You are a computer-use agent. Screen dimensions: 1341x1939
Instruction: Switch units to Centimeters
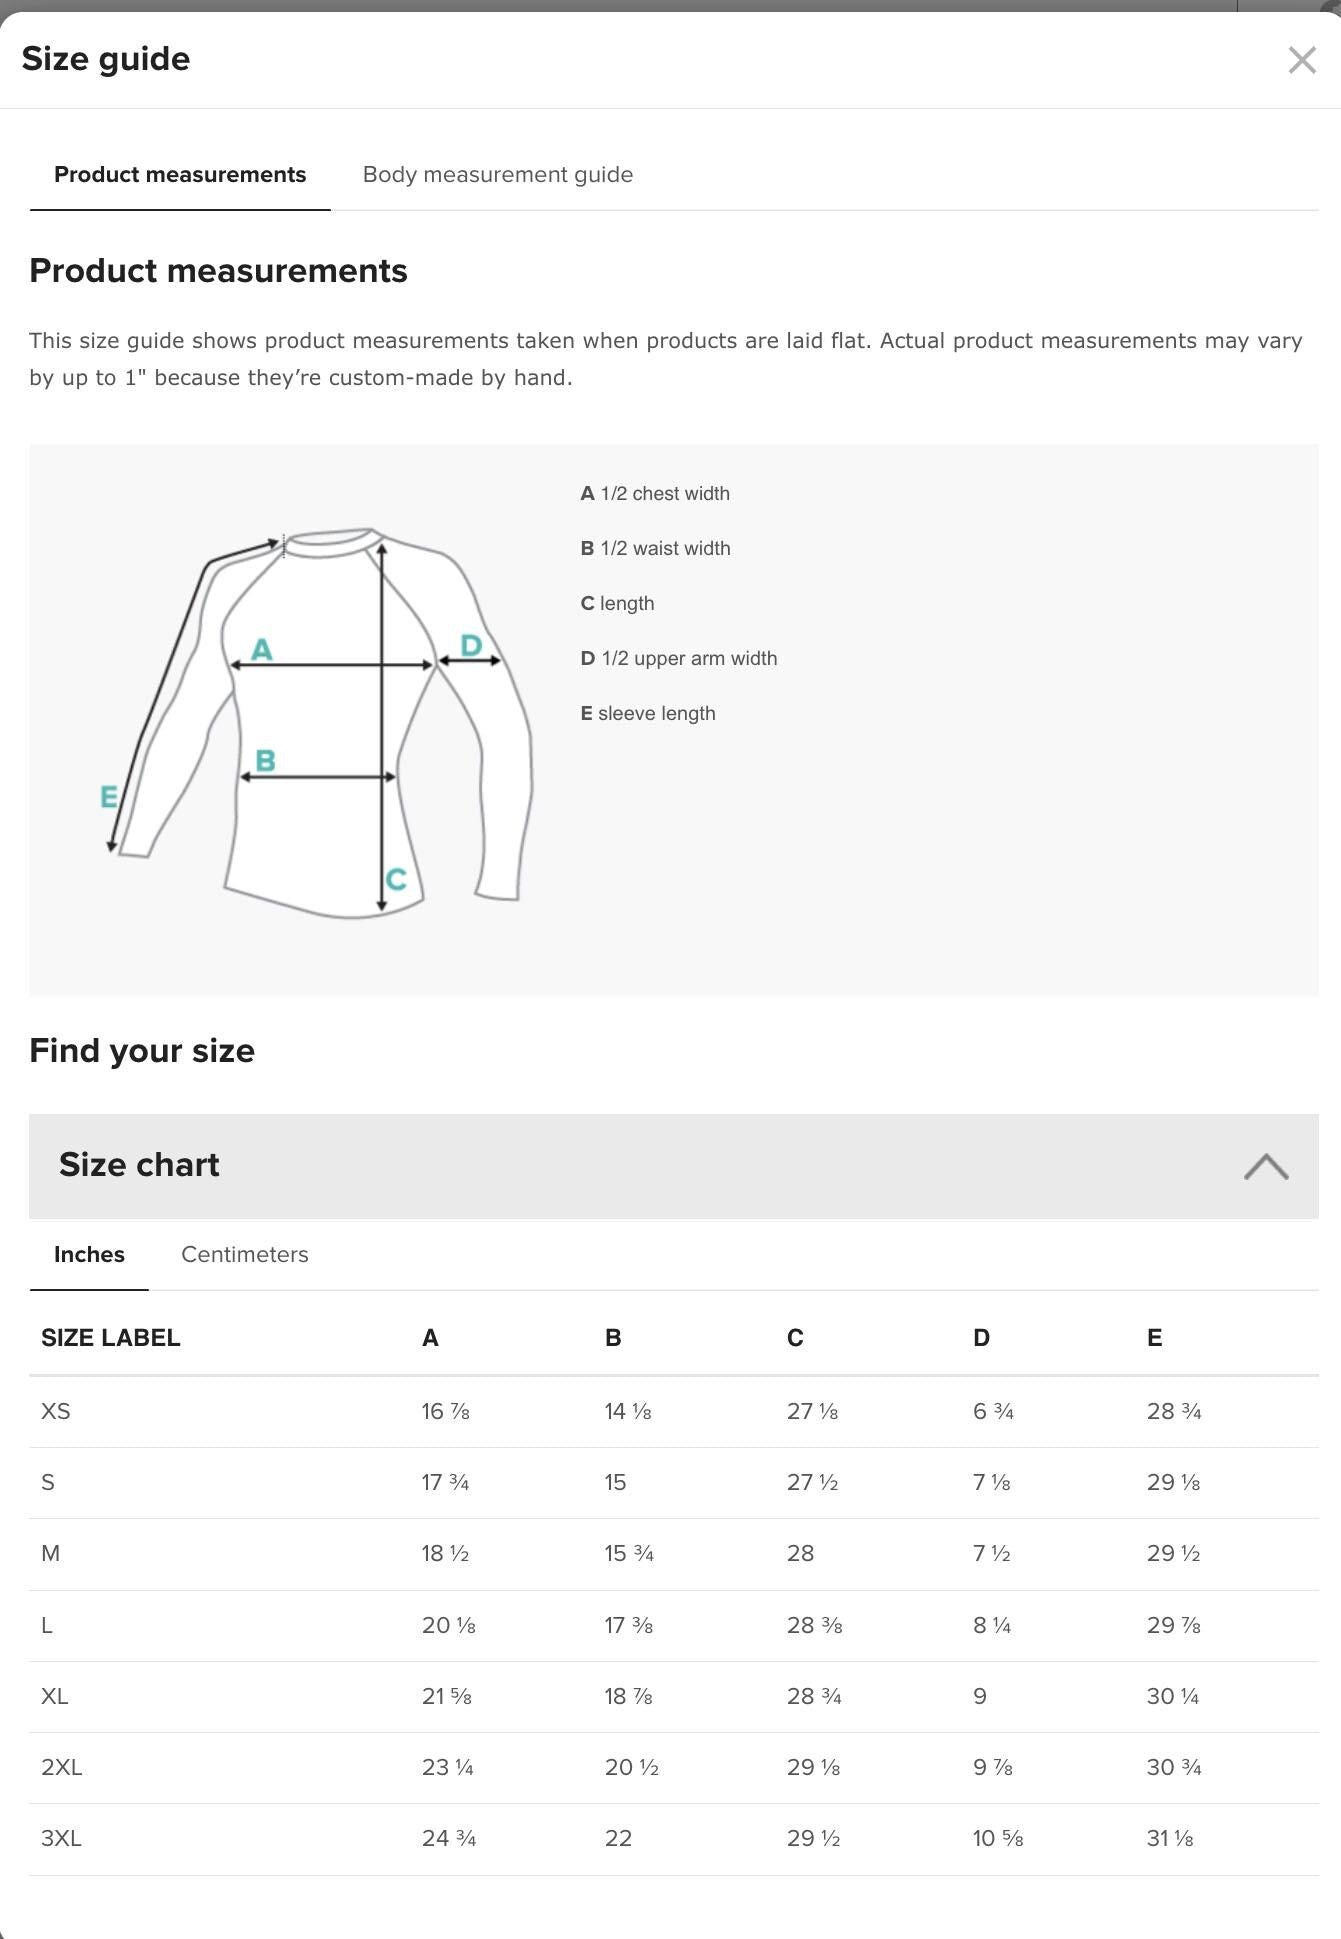(x=244, y=1254)
